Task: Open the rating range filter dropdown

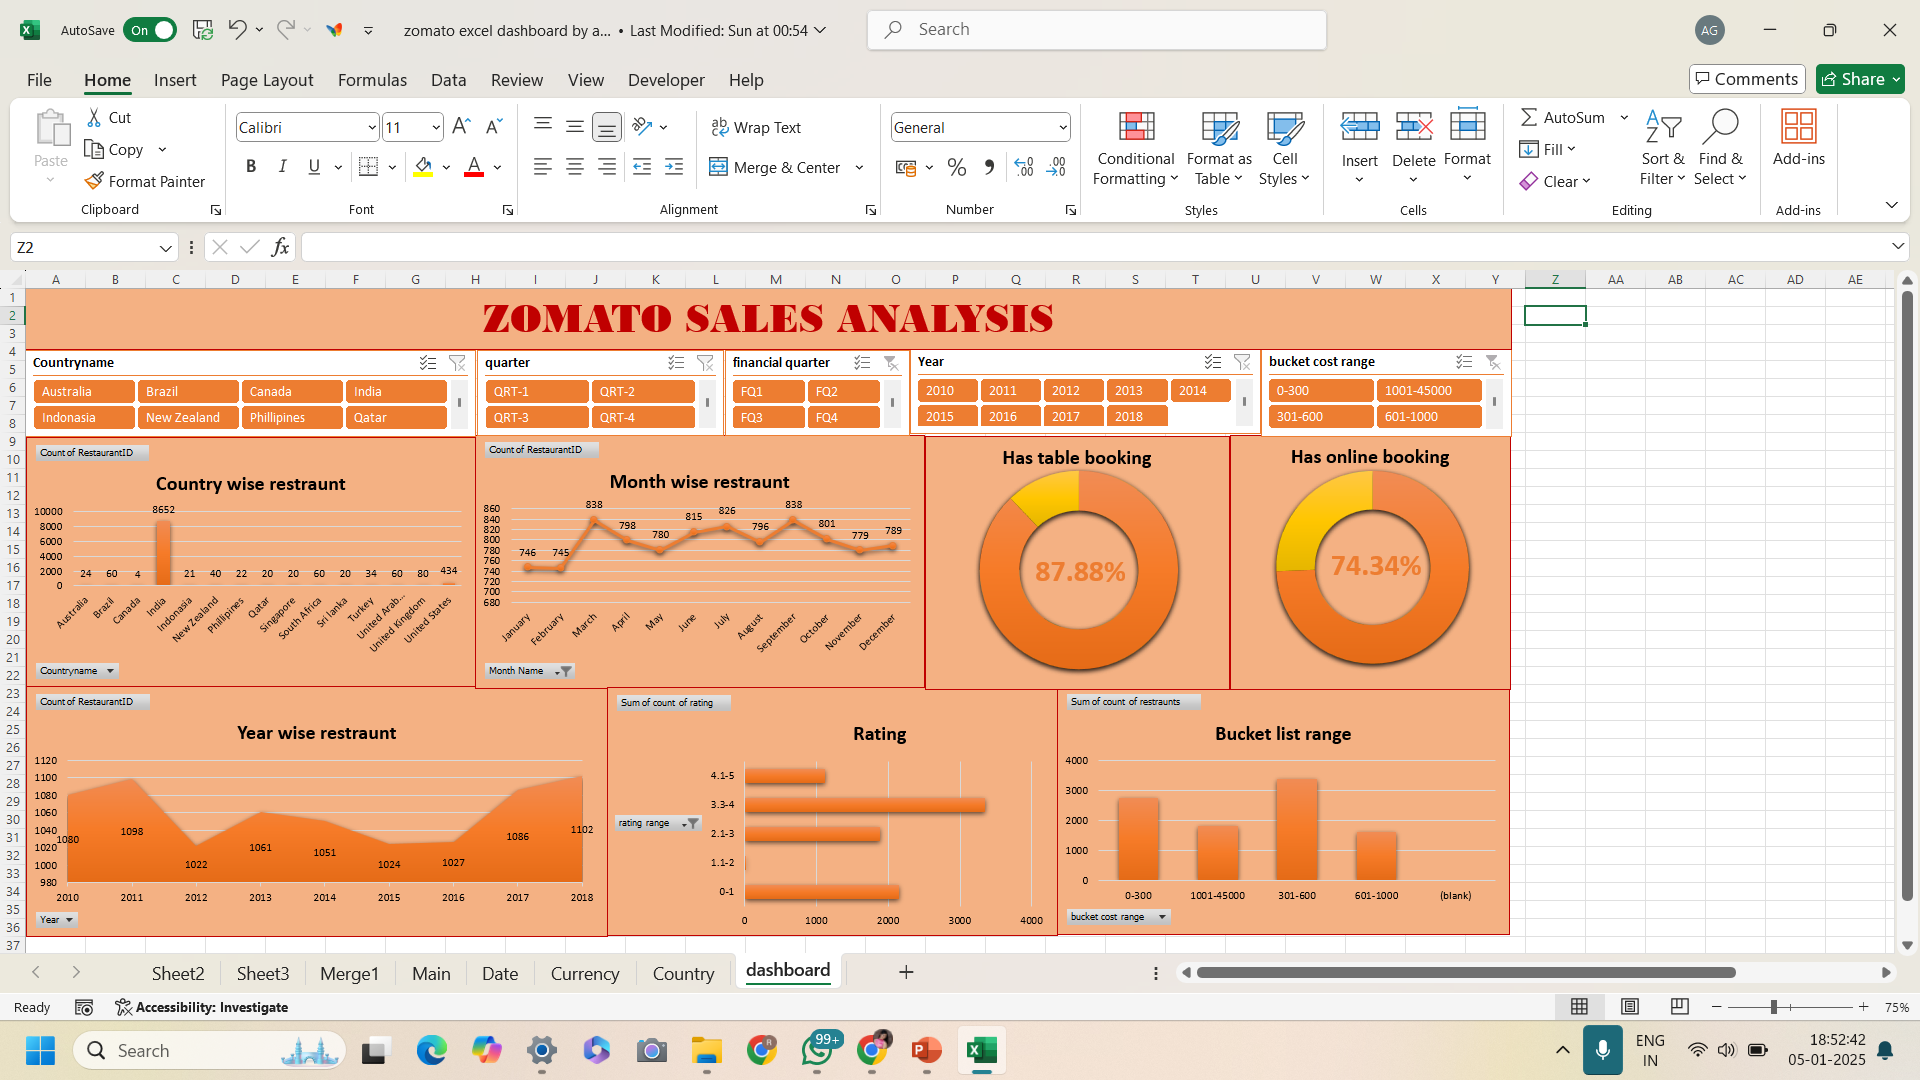Action: 690,823
